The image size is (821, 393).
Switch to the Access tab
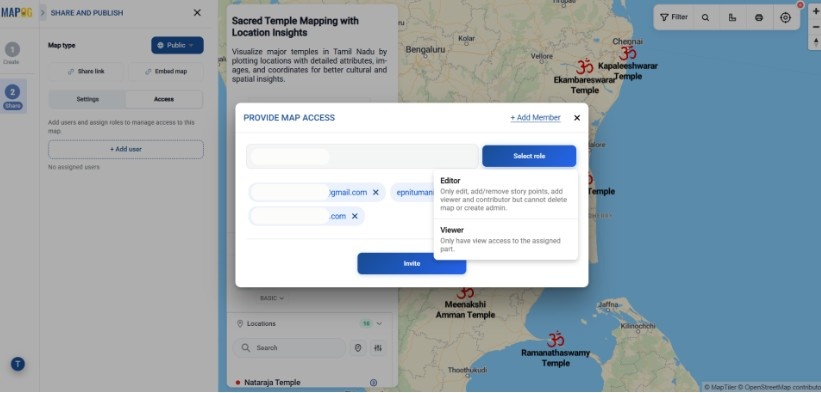pos(164,99)
